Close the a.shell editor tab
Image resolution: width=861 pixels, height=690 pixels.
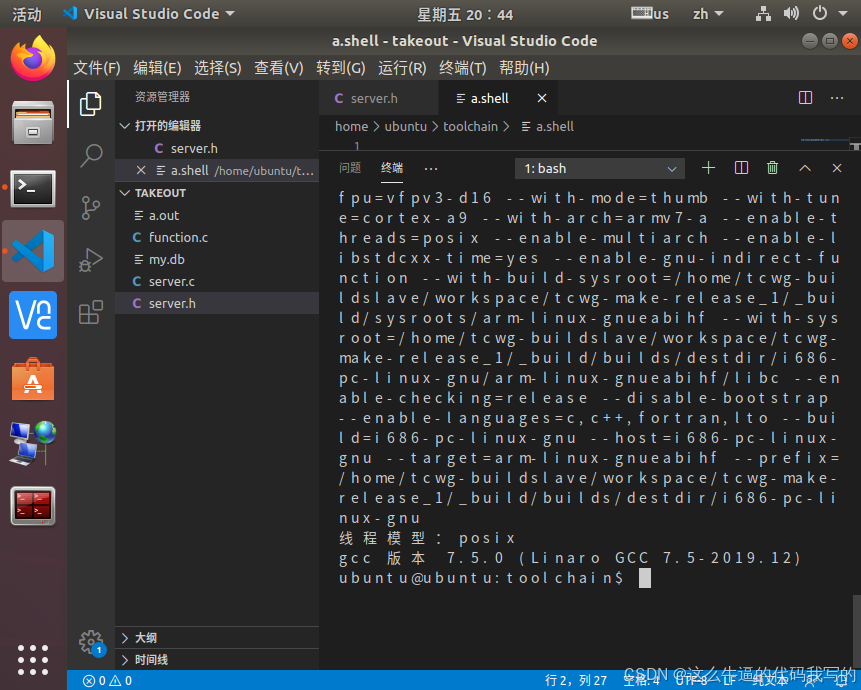tap(542, 98)
